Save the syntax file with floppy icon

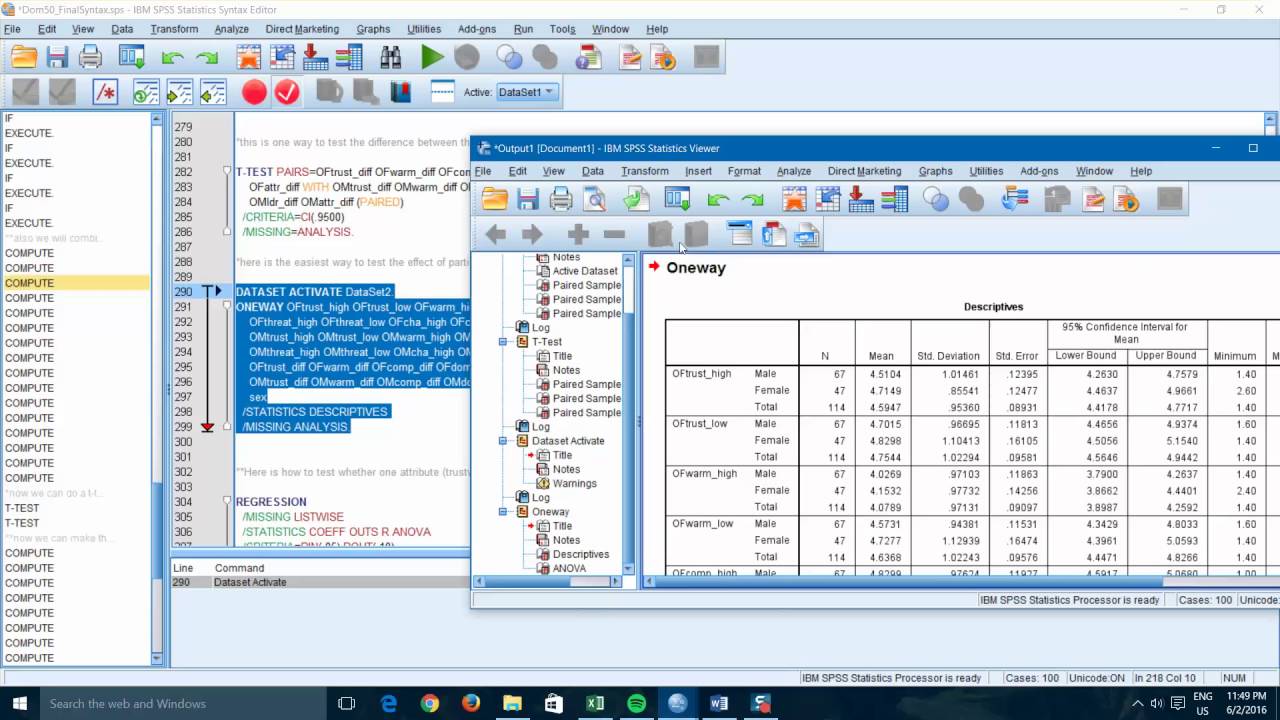point(57,57)
